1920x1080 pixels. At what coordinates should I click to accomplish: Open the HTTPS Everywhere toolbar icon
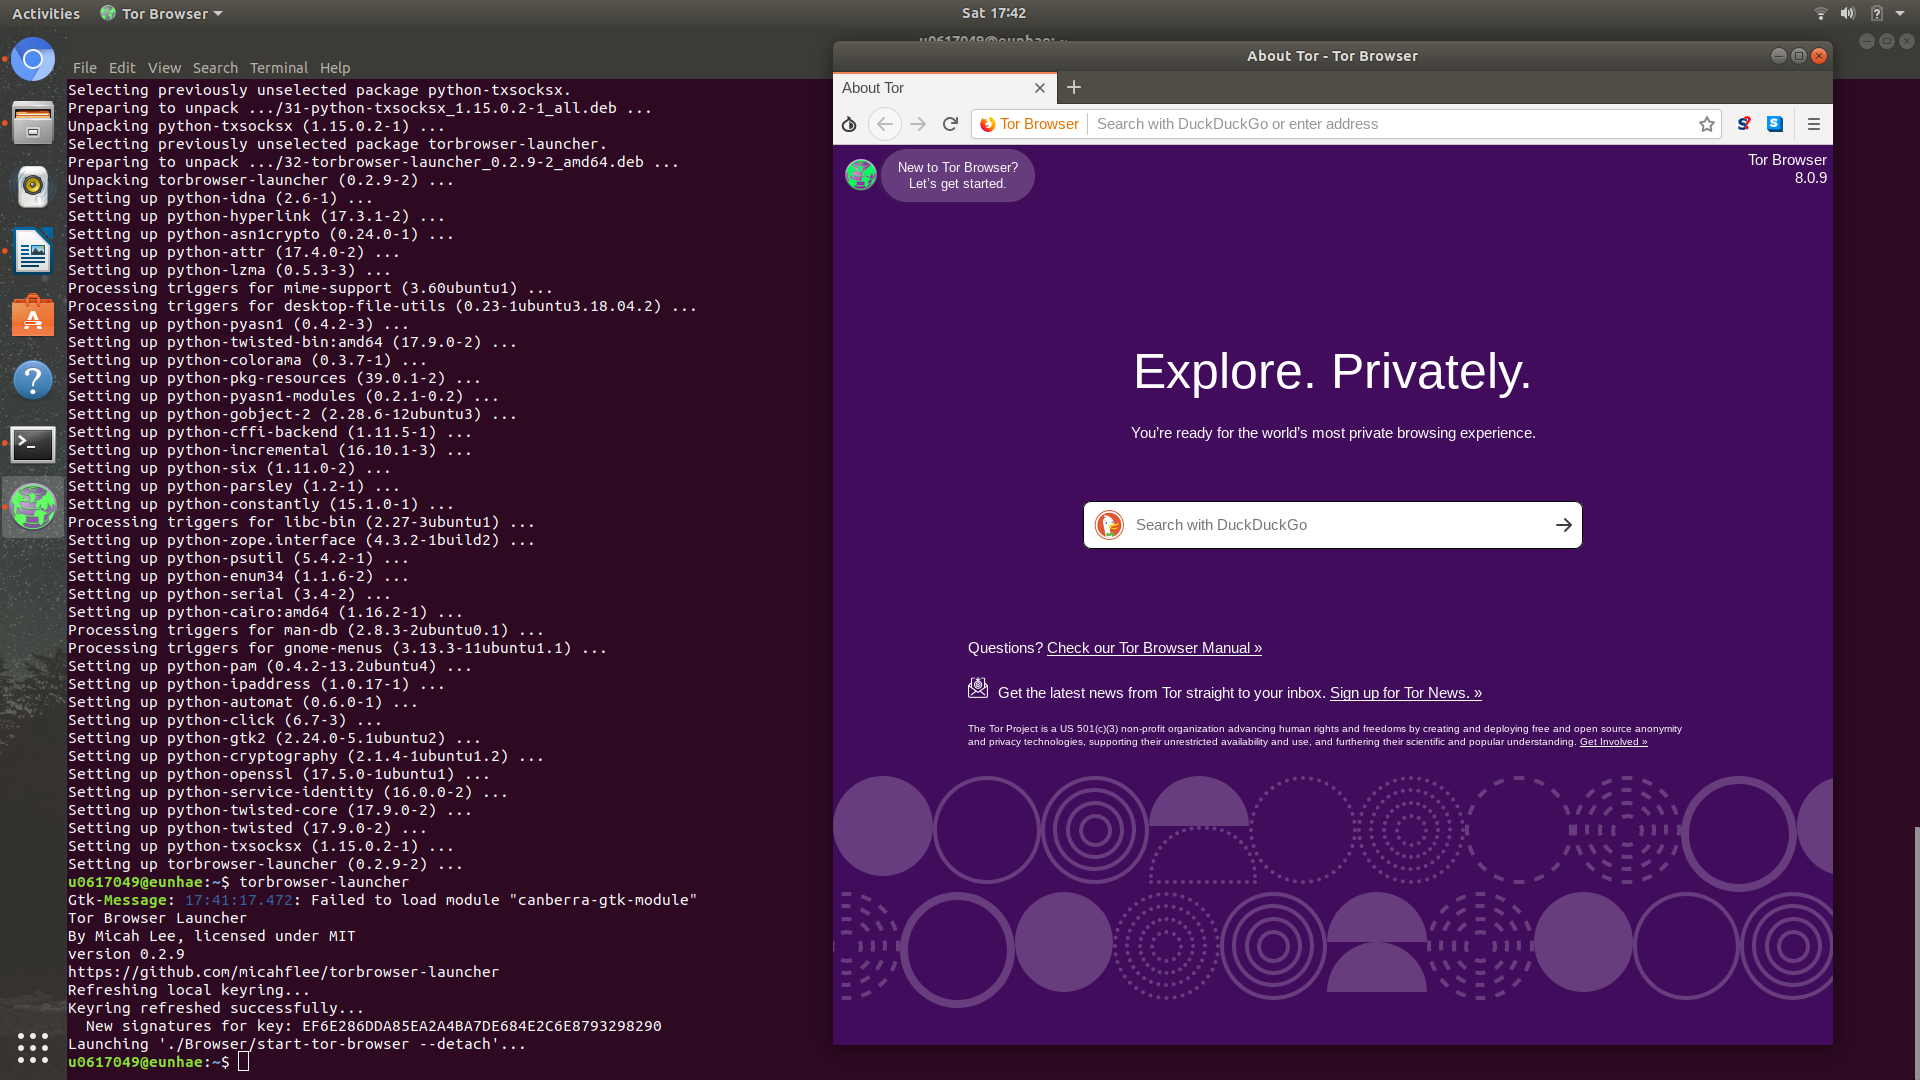coord(1775,124)
